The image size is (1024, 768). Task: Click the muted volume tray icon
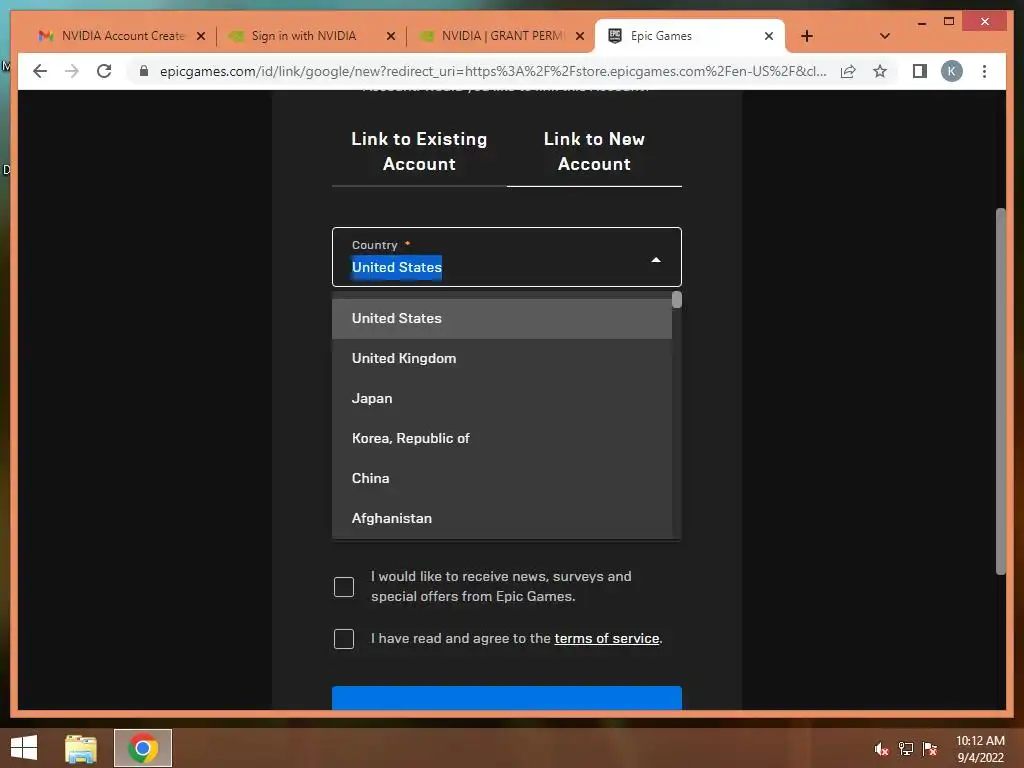coord(882,749)
